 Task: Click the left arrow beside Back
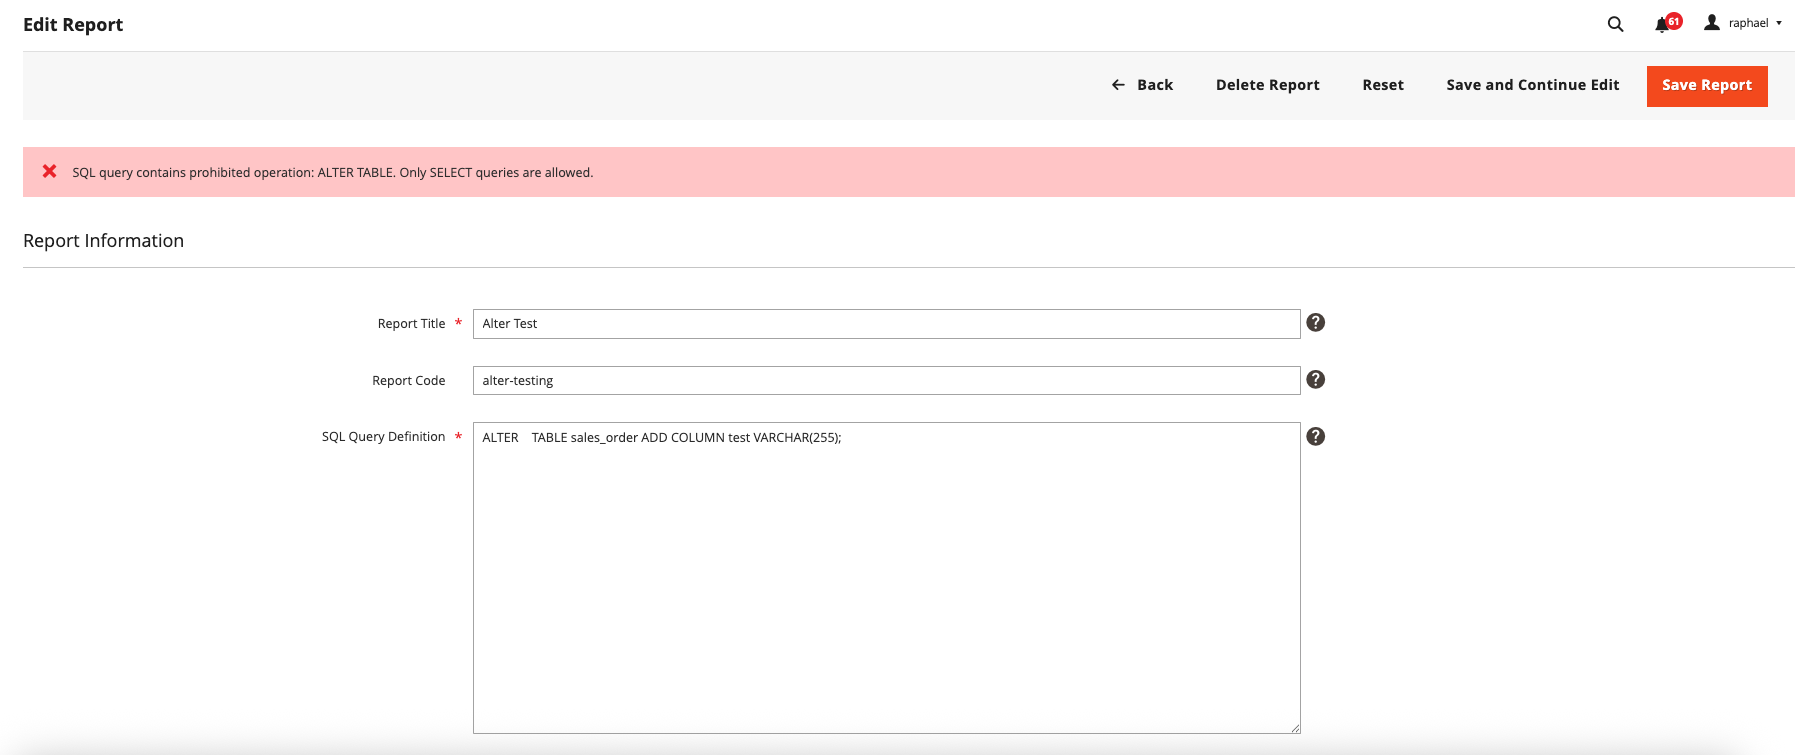(1118, 85)
